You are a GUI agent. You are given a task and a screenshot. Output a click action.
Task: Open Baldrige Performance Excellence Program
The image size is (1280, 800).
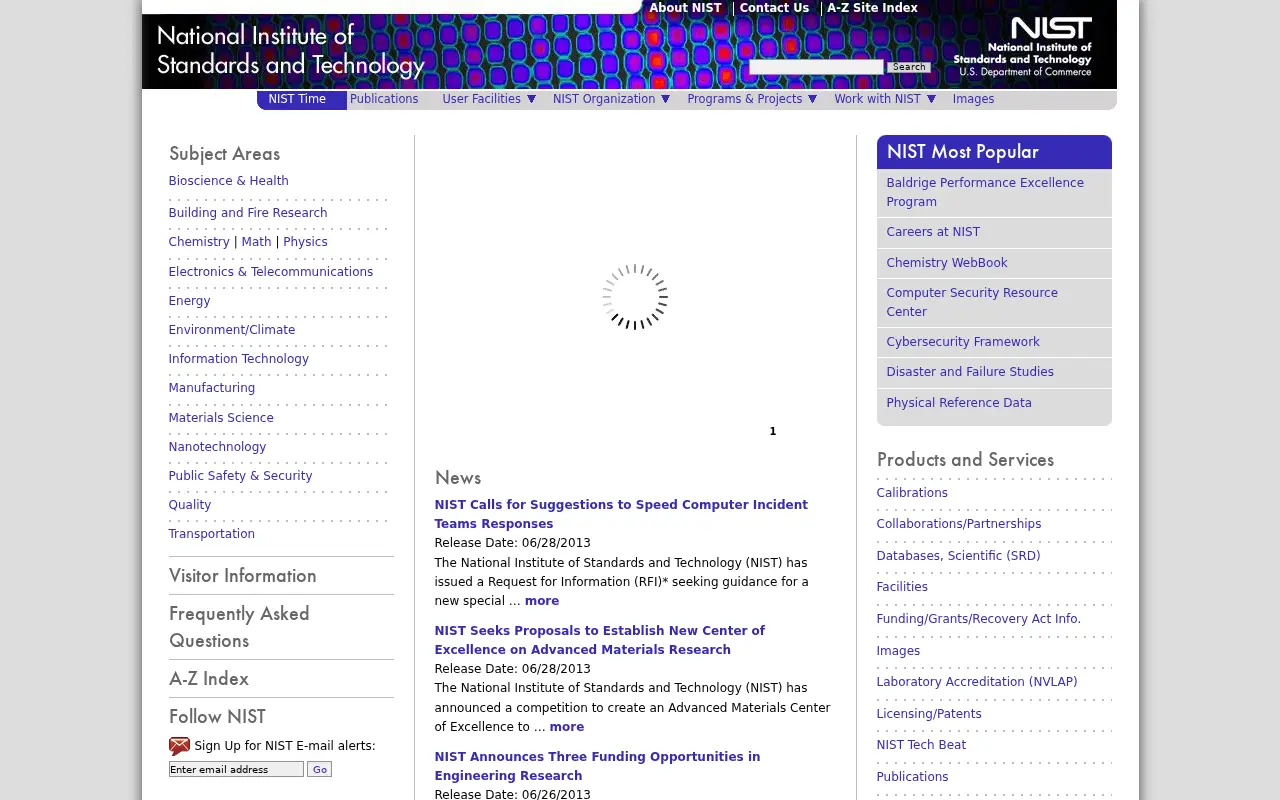click(985, 192)
